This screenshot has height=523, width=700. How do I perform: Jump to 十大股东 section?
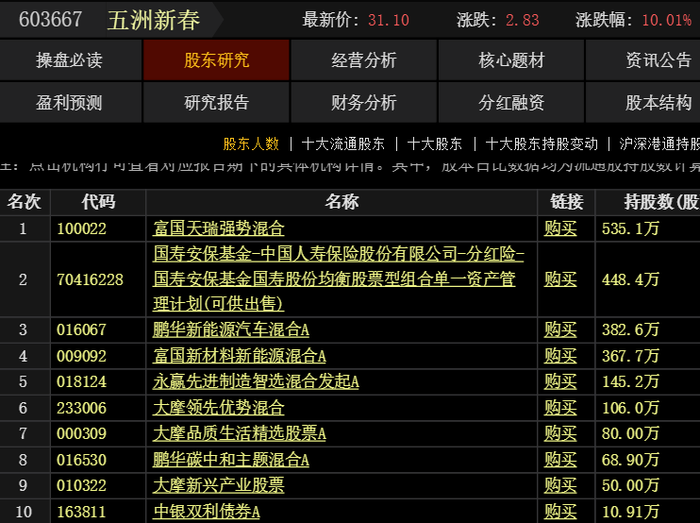435,144
